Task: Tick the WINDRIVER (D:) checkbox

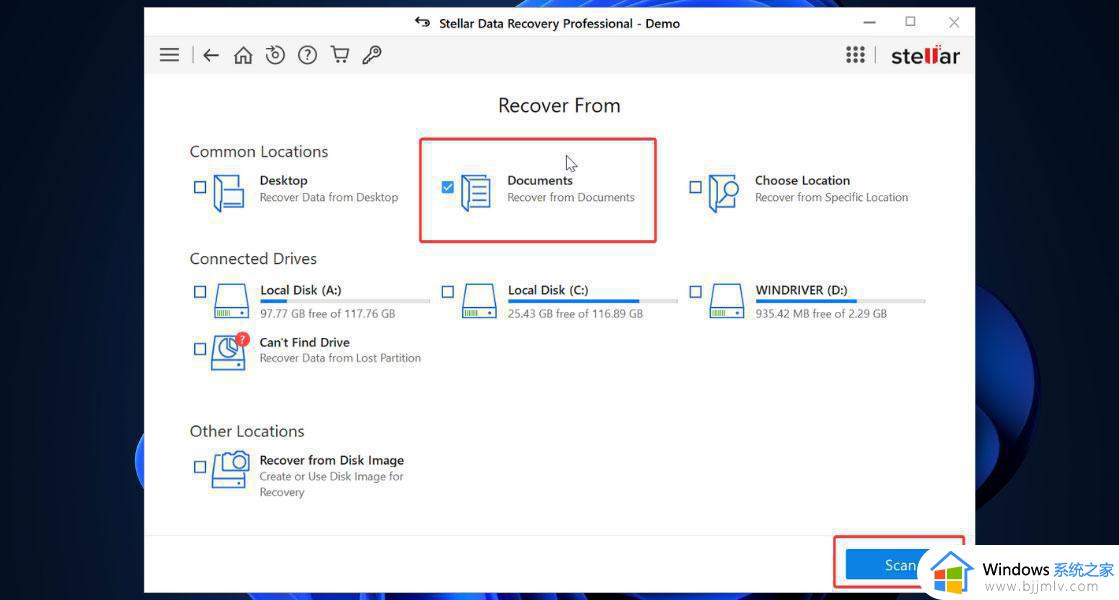Action: [x=695, y=292]
